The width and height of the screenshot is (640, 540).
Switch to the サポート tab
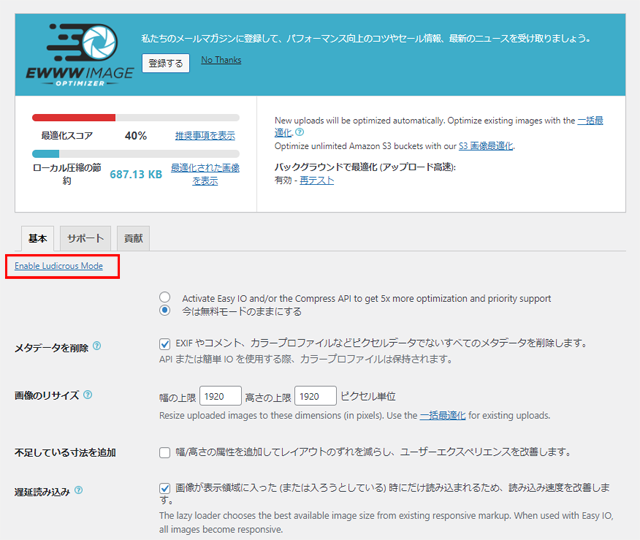coord(85,238)
